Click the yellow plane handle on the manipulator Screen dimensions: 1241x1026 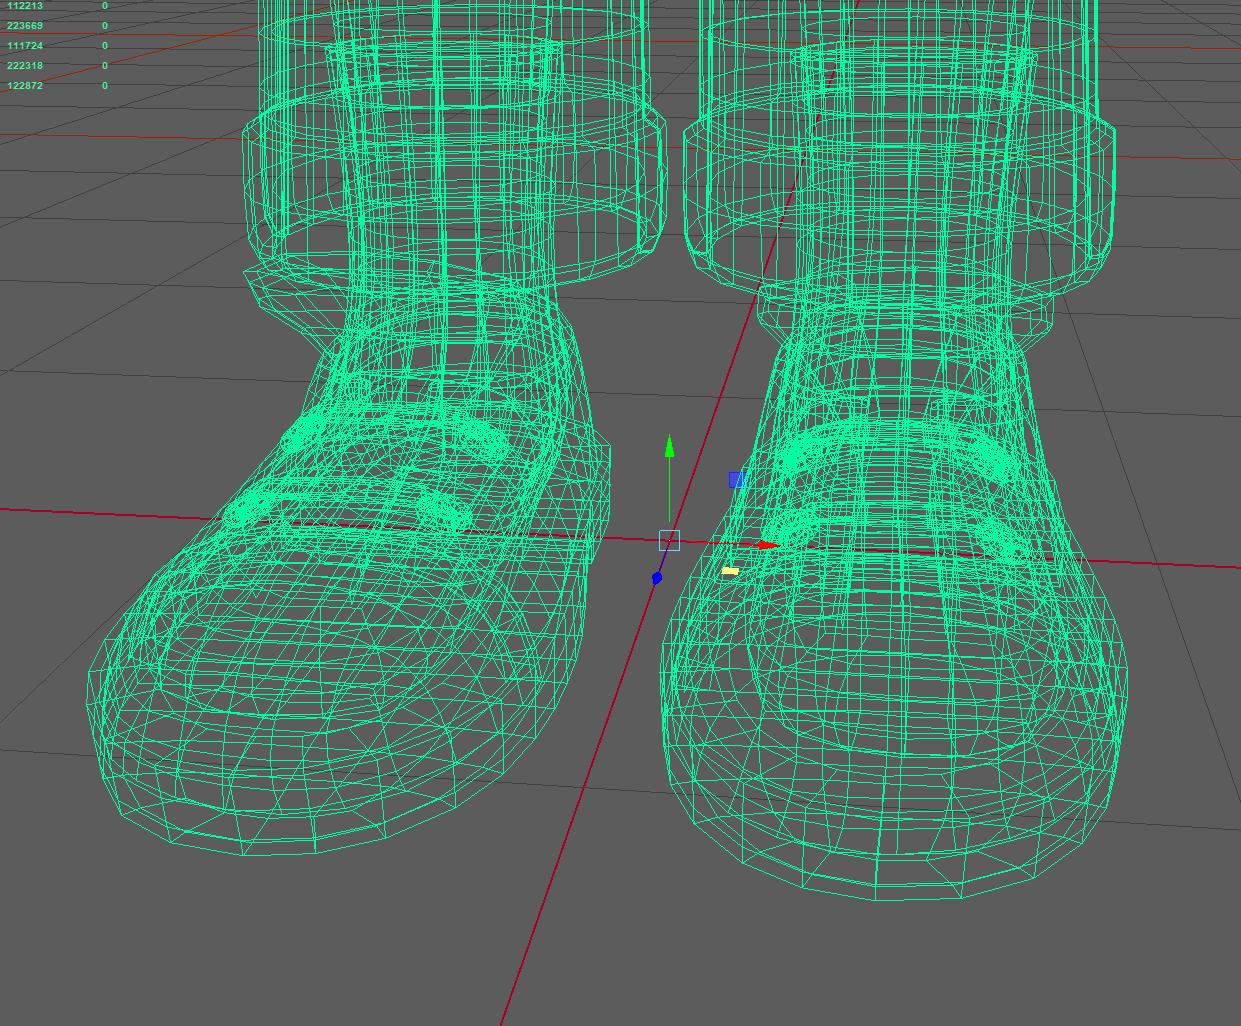[730, 571]
